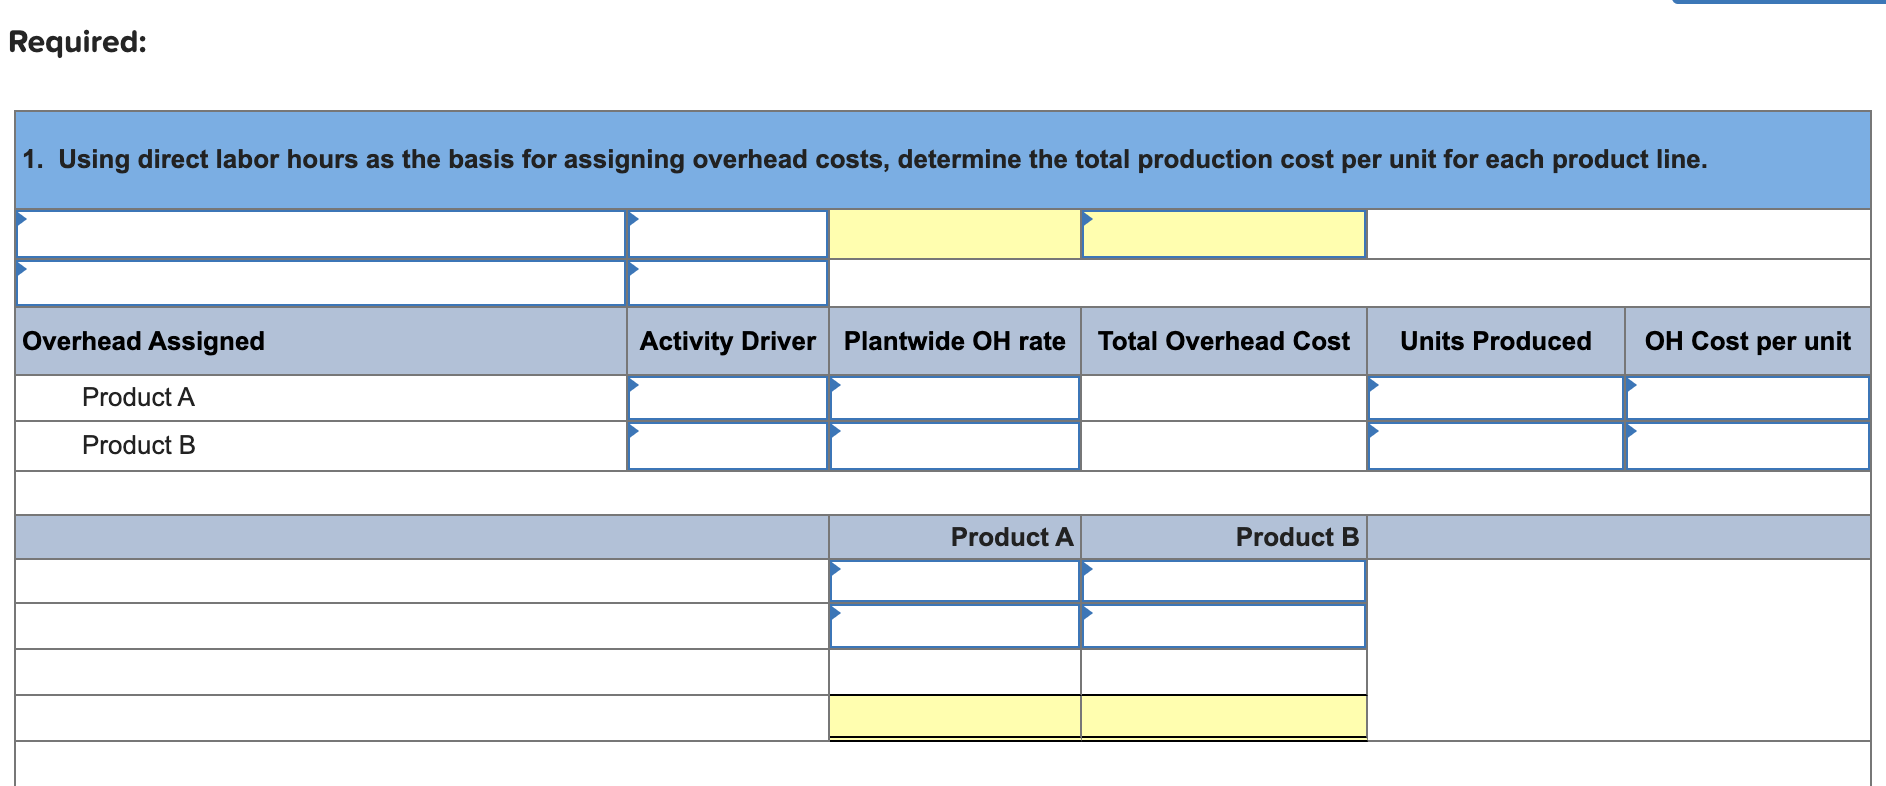Screen dimensions: 1886x786
Task: Click the 'Activity Driver' column header
Action: [x=728, y=341]
